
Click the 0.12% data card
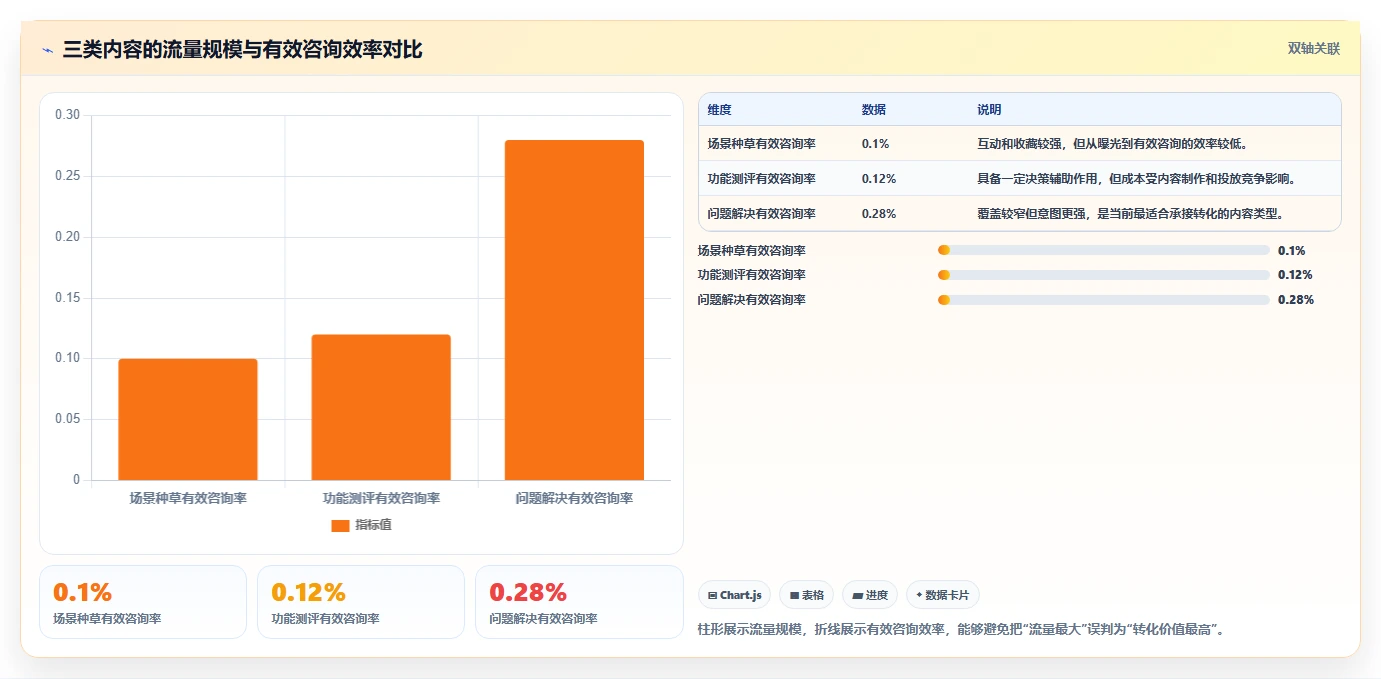pos(361,602)
